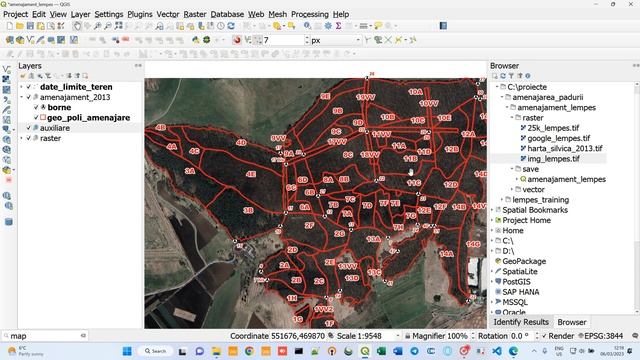The image size is (640, 360).
Task: Click the Layers panel filter legend icon
Action: [x=48, y=76]
